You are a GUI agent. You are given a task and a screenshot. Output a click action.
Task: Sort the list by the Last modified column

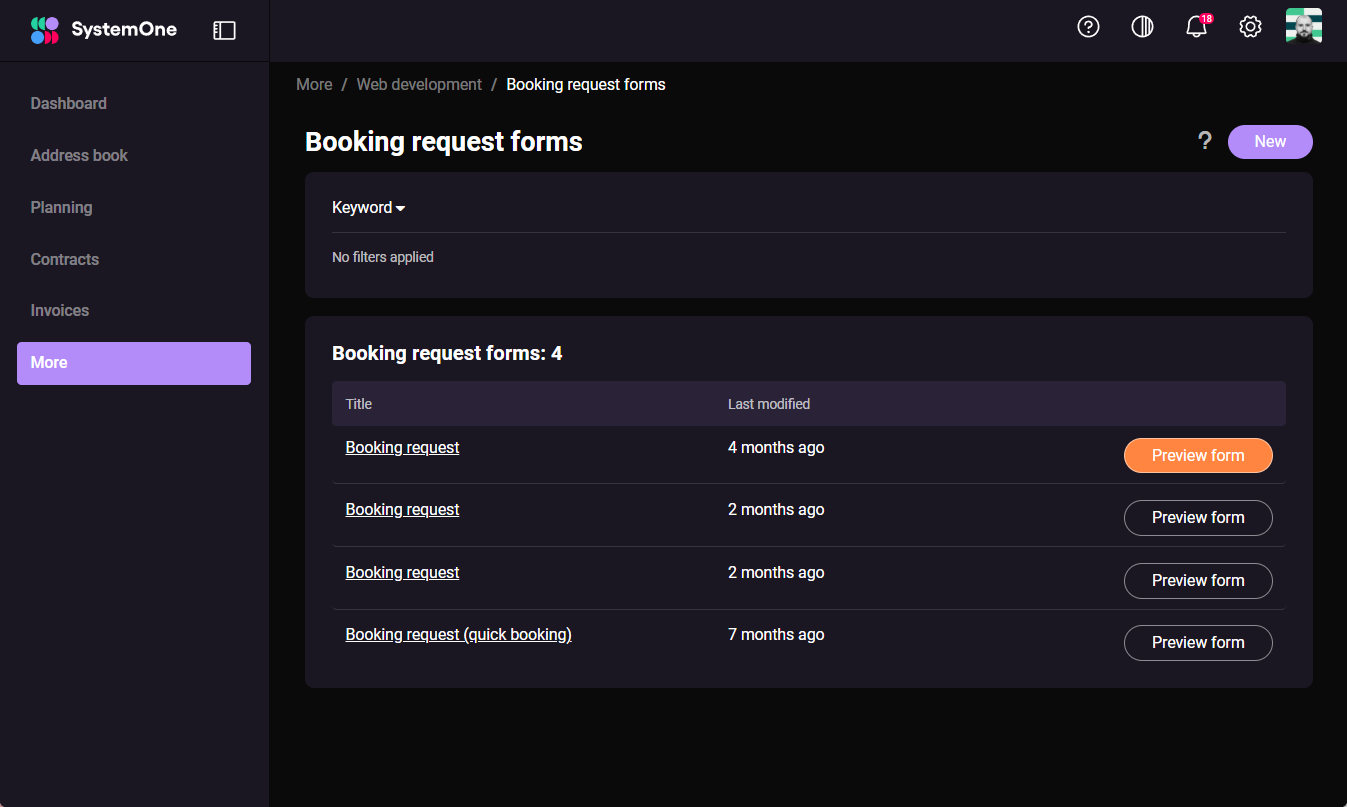click(x=769, y=403)
